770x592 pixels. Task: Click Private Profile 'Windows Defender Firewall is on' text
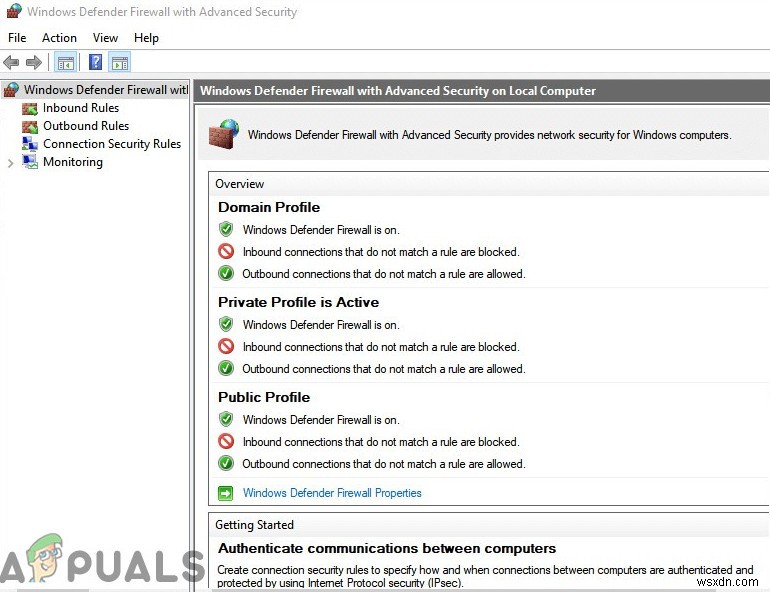[x=321, y=325]
